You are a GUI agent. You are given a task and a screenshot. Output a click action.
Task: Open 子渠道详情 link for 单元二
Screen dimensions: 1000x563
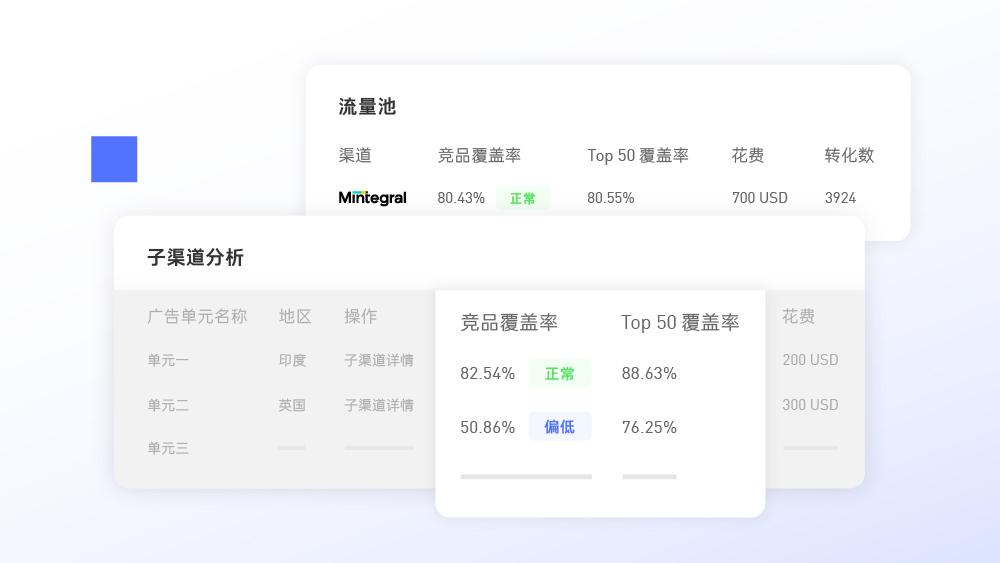tap(379, 405)
